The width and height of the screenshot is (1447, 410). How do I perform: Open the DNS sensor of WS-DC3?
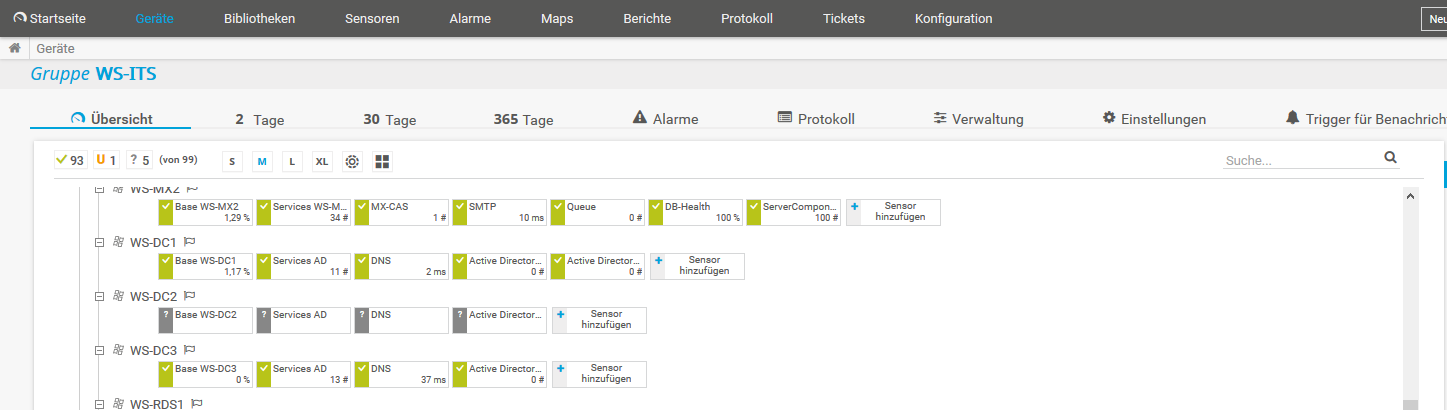[402, 374]
